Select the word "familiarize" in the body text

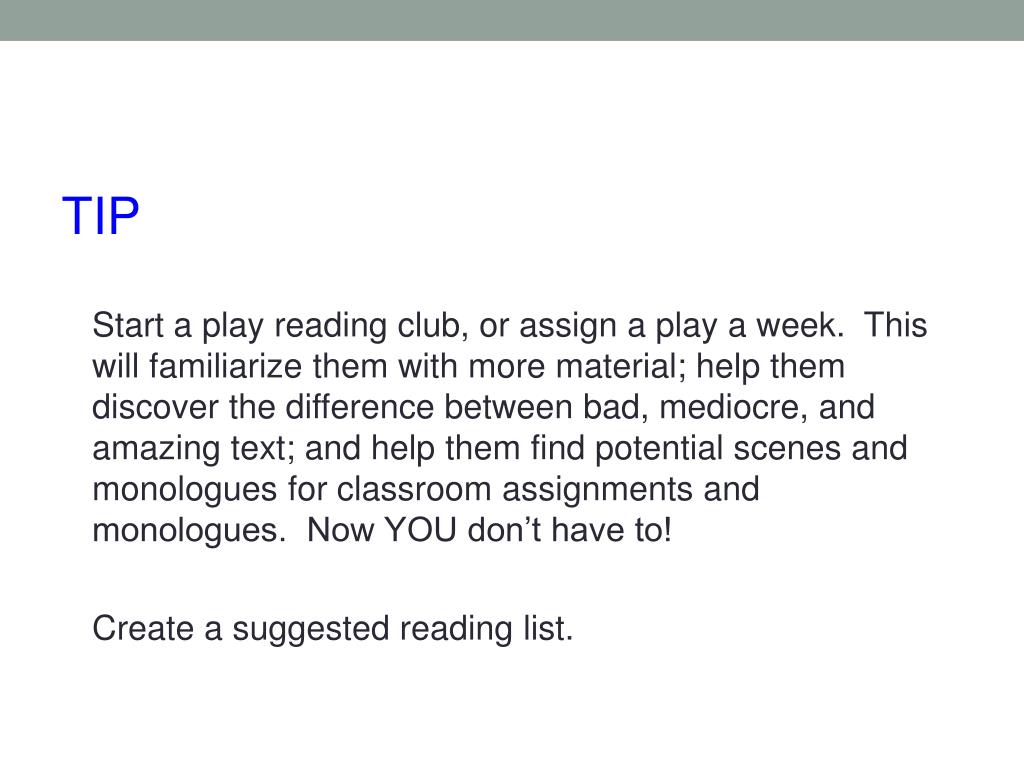click(x=225, y=366)
